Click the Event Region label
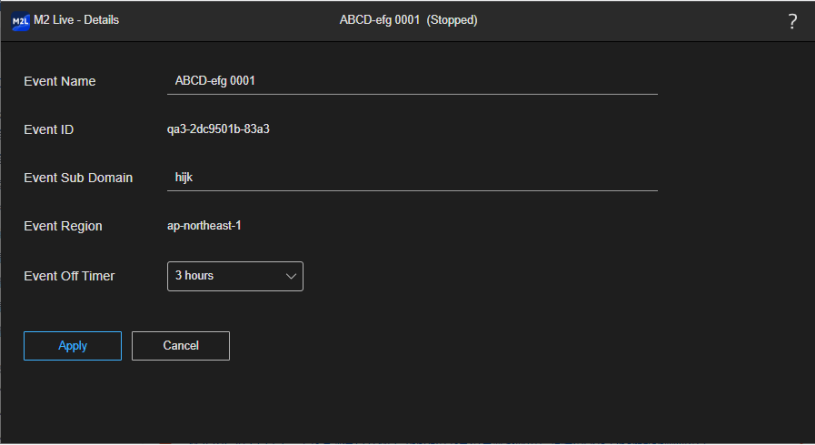The width and height of the screenshot is (815, 445). pos(63,227)
